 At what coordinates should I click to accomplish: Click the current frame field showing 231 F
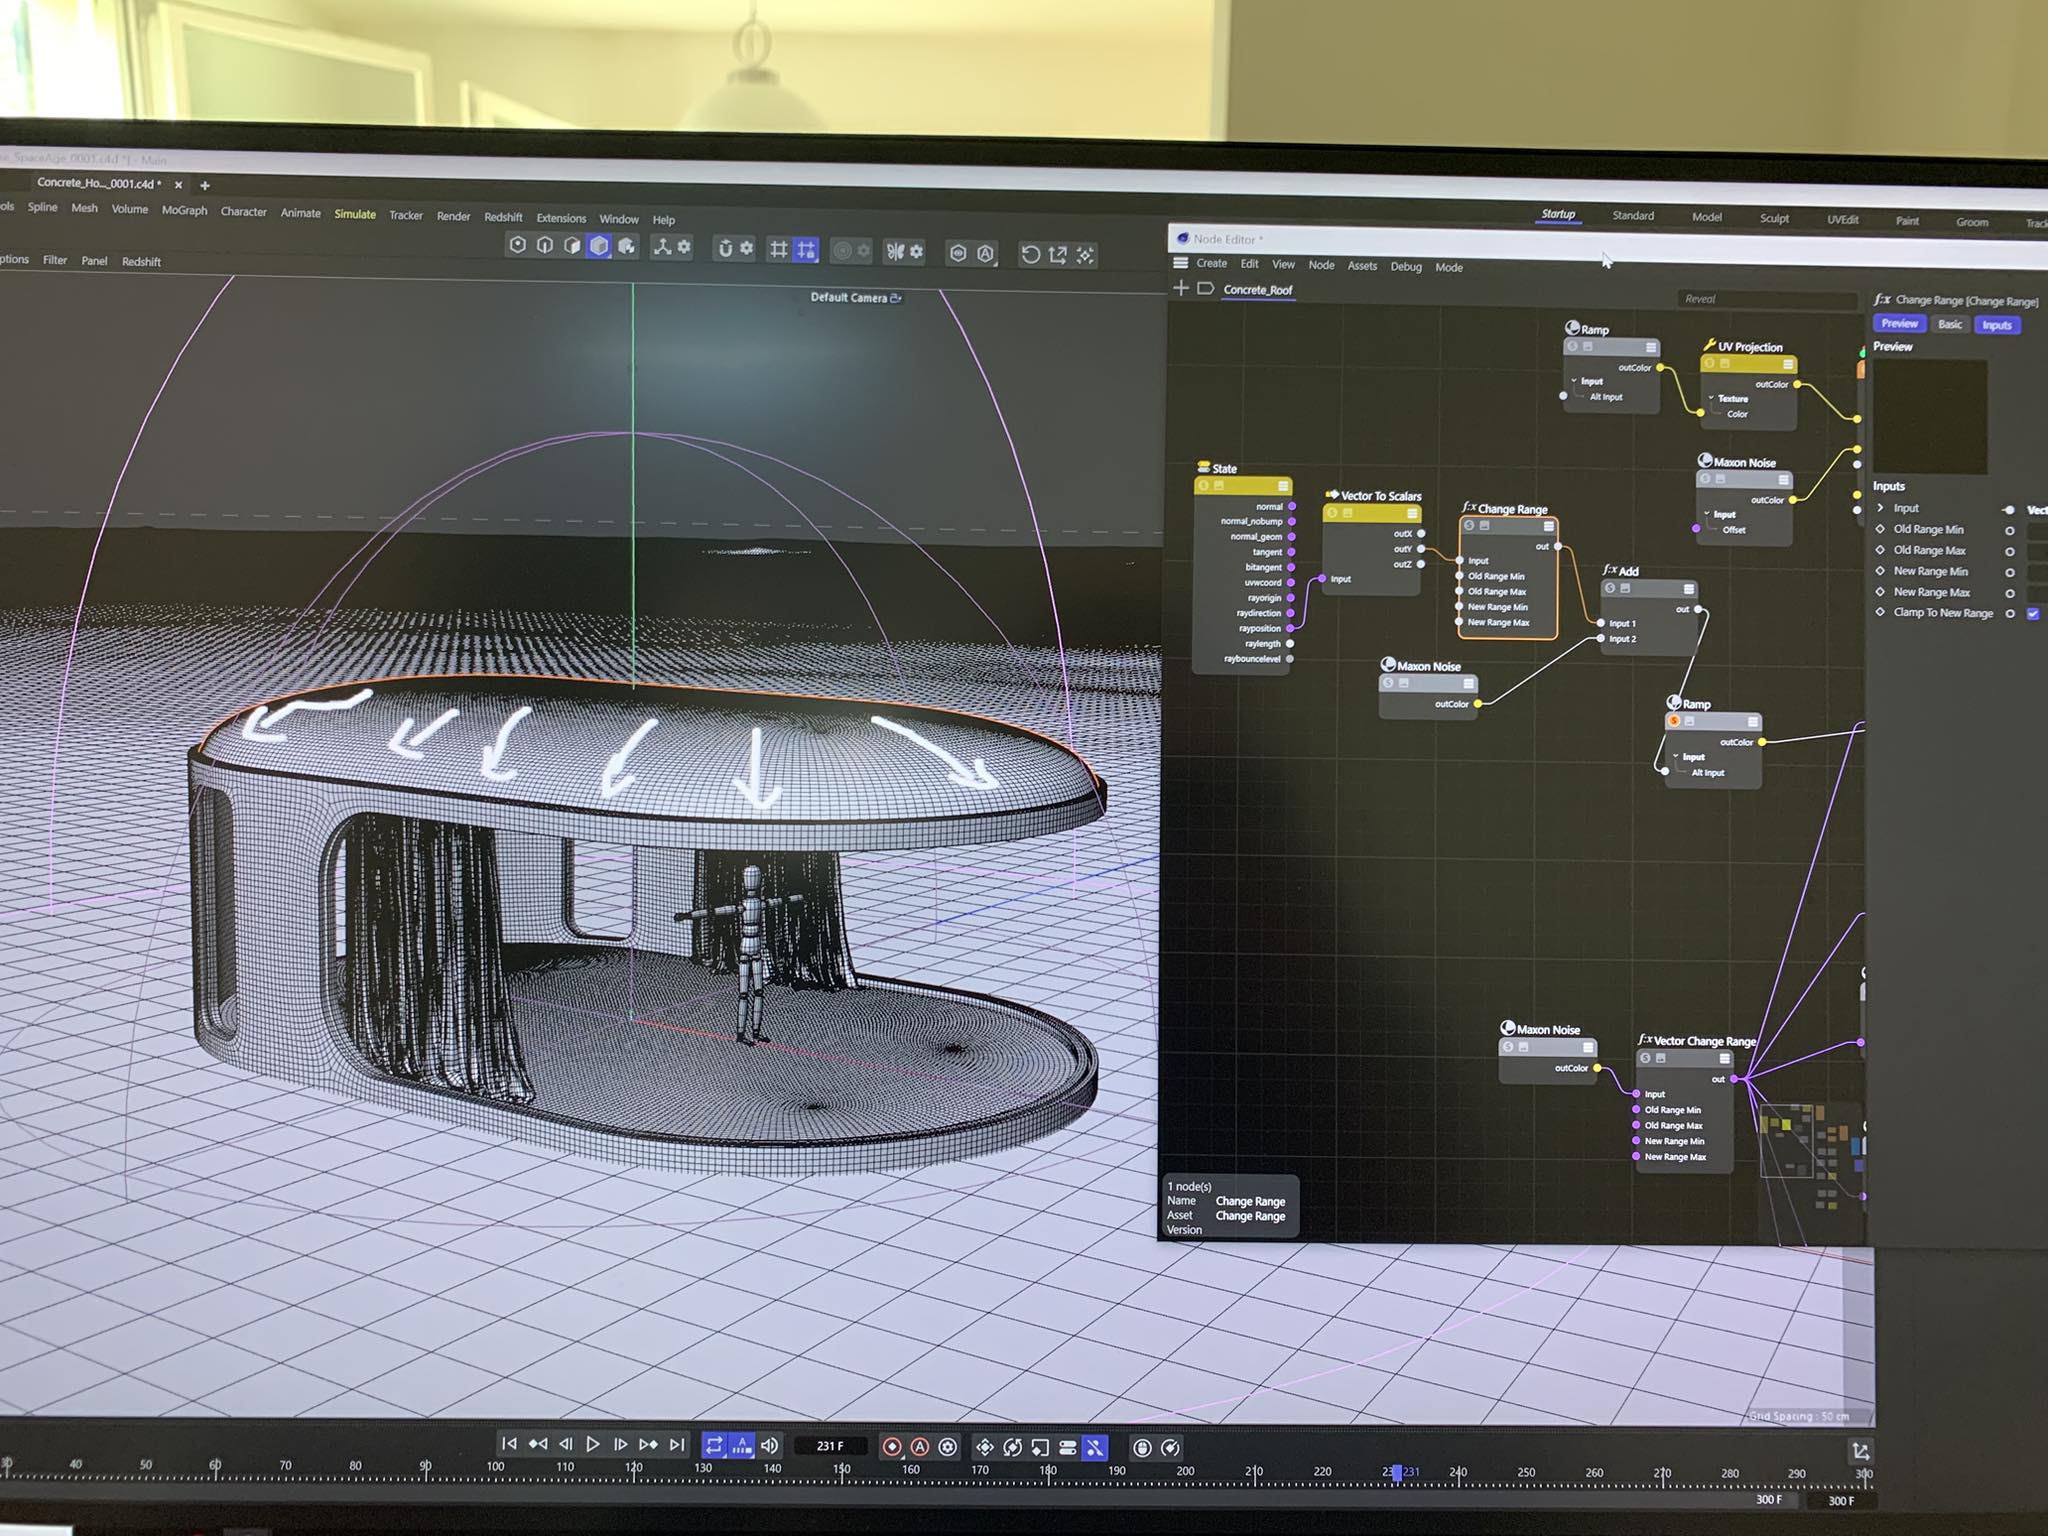coord(830,1446)
